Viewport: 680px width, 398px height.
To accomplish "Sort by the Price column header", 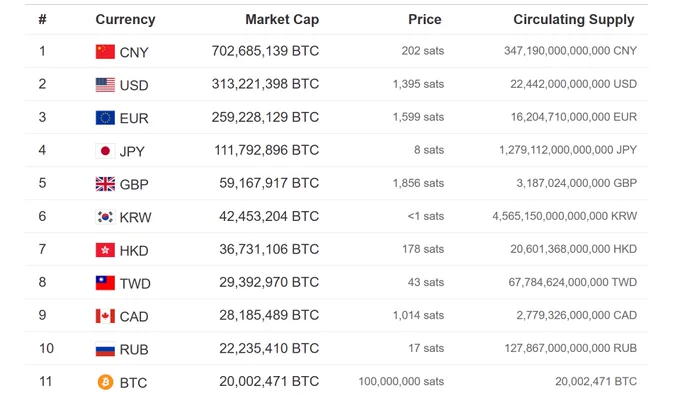I will tap(425, 20).
